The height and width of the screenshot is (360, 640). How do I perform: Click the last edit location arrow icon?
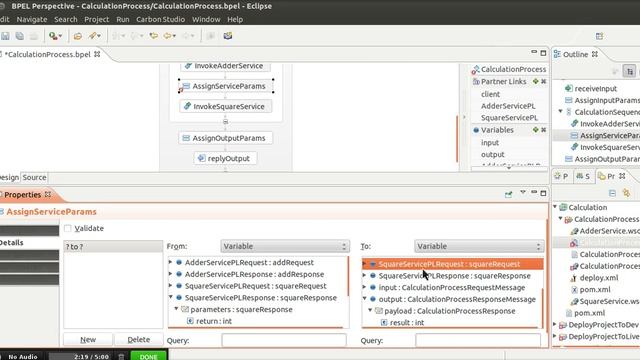pos(153,36)
